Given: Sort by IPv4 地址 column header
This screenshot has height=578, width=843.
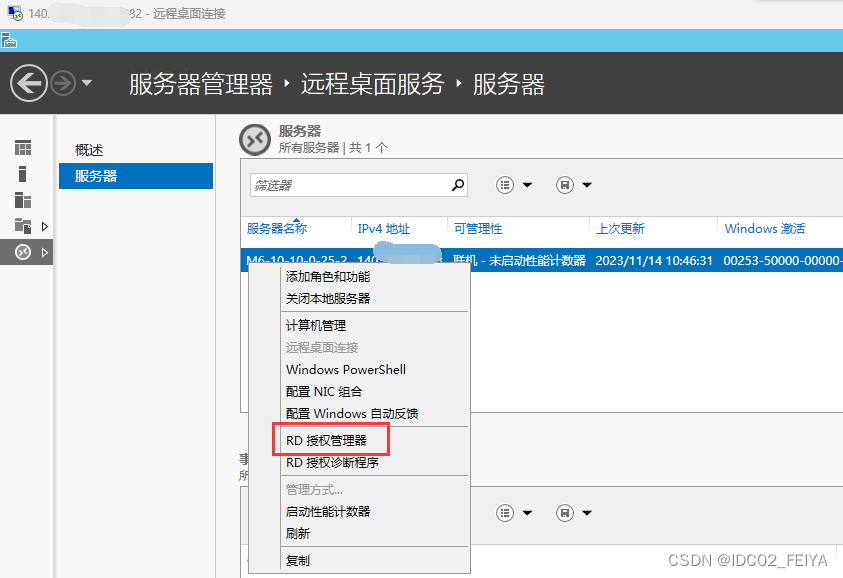Looking at the screenshot, I should 384,229.
